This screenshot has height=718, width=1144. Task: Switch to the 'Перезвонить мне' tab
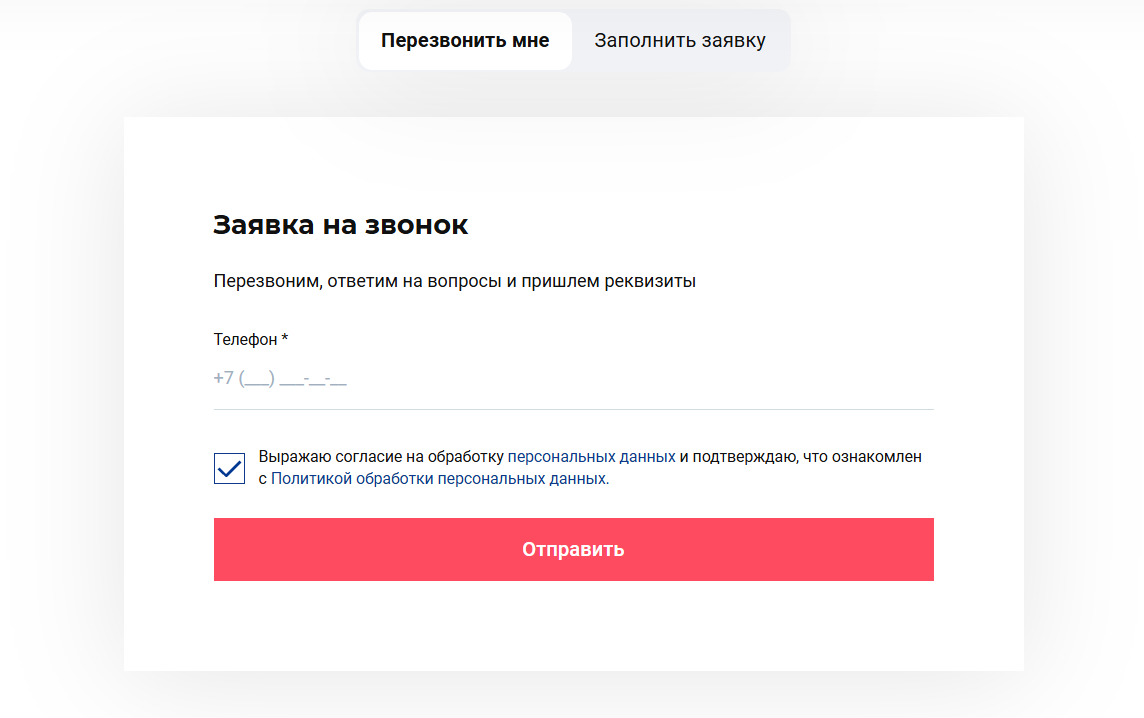click(x=465, y=41)
